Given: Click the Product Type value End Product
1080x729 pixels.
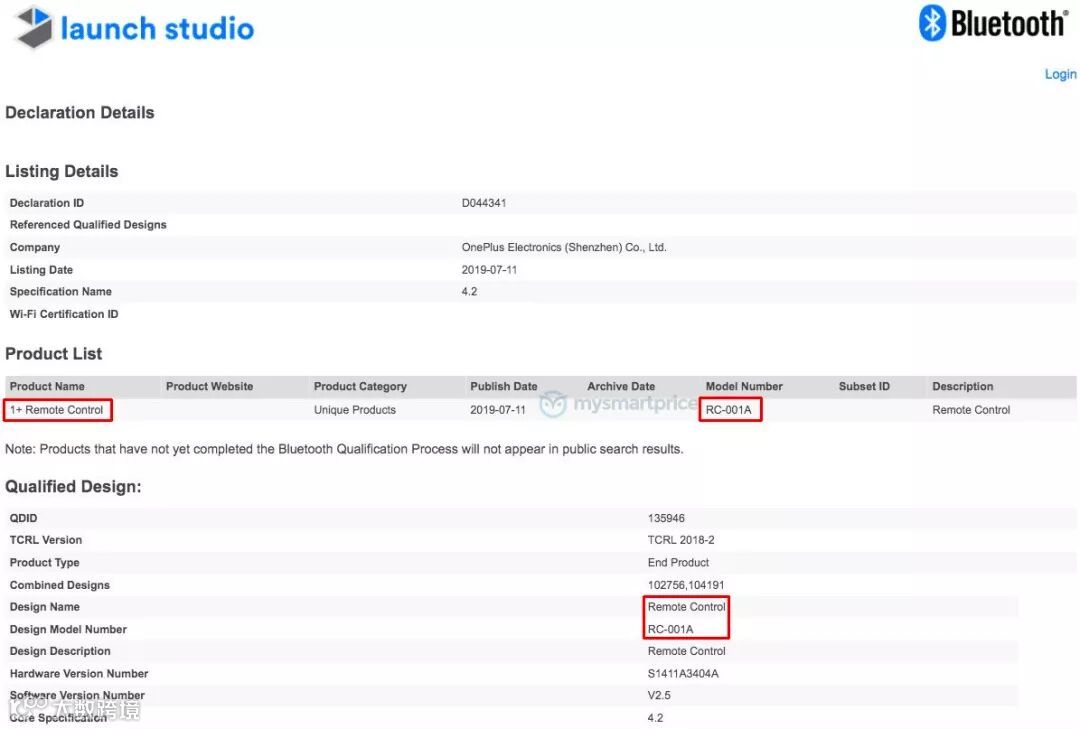Looking at the screenshot, I should pyautogui.click(x=678, y=562).
